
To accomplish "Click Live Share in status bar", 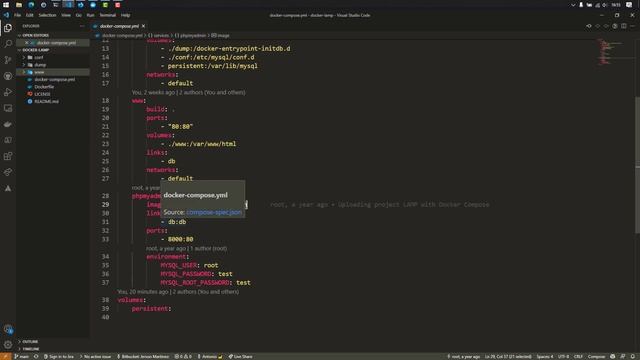I will pos(240,356).
